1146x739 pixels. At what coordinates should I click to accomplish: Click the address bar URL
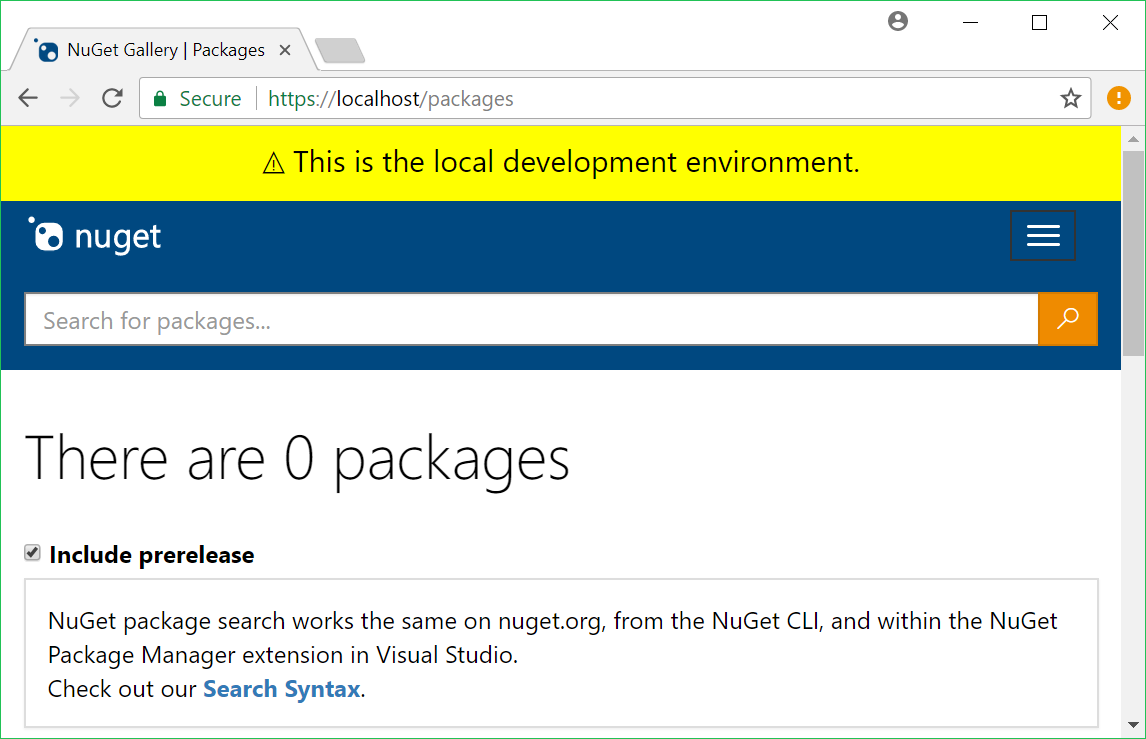tap(390, 99)
